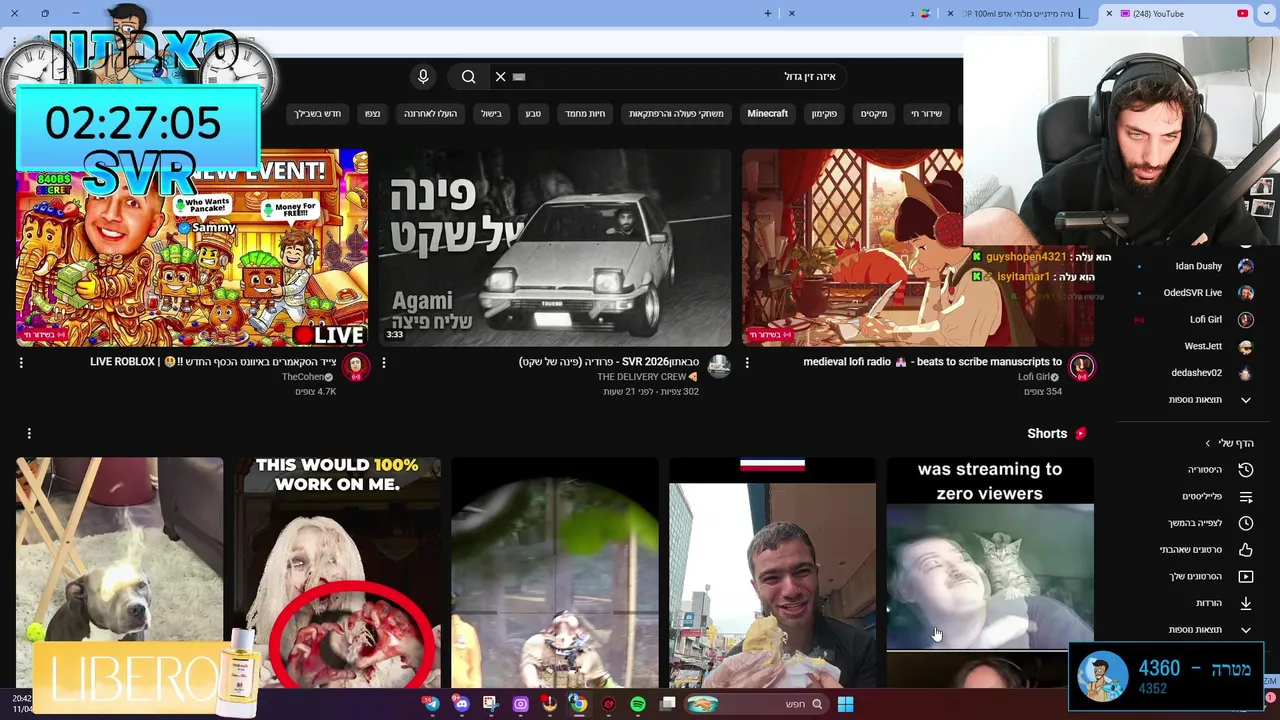Open Chrome from the taskbar
1280x720 pixels.
tap(578, 704)
